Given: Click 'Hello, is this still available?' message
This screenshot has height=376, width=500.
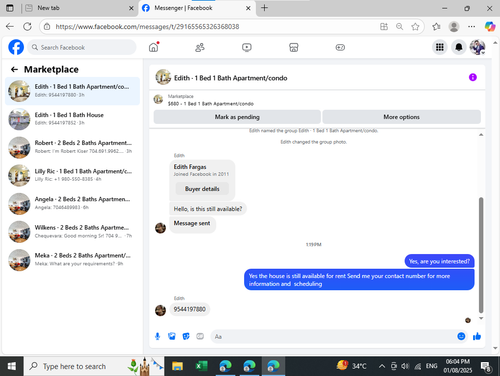Looking at the screenshot, I should click(x=208, y=209).
